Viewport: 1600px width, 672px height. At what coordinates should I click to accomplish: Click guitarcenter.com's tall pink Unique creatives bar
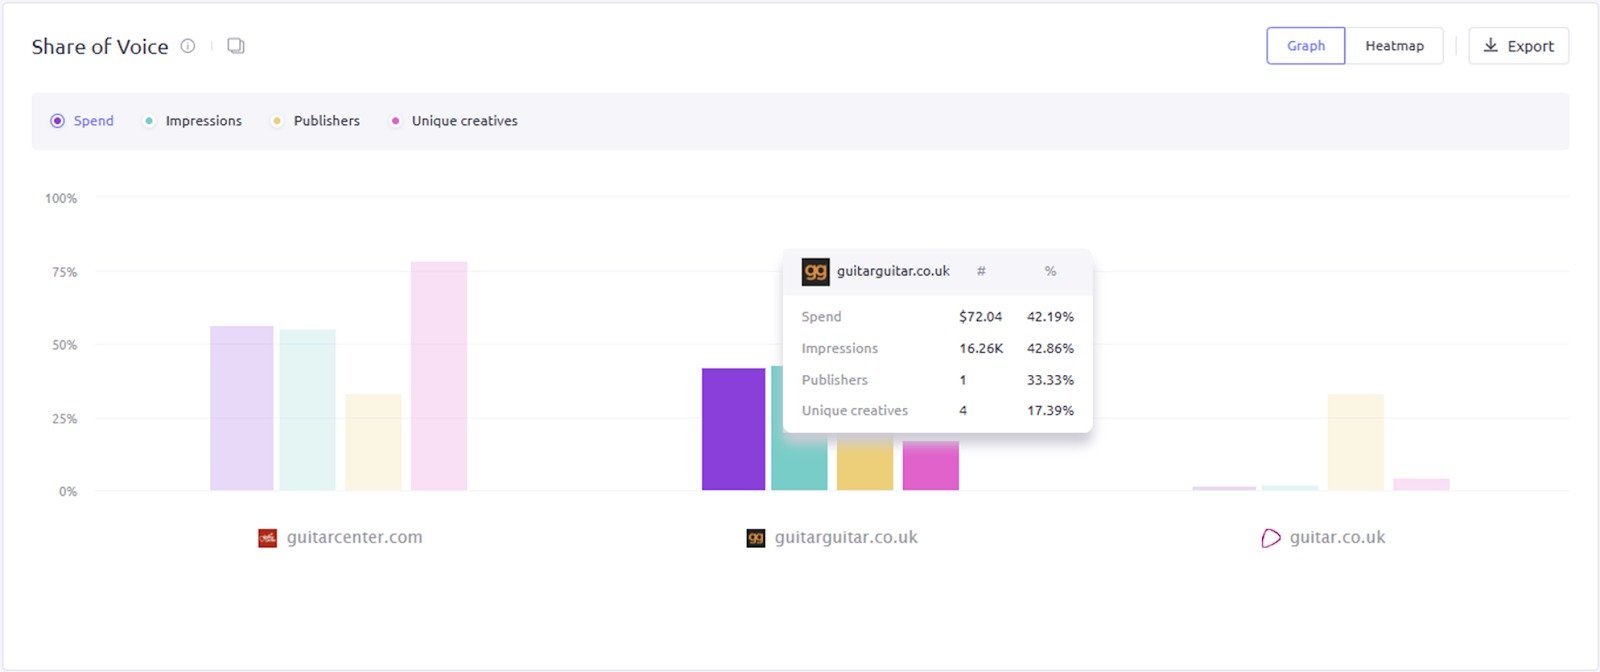[x=439, y=376]
